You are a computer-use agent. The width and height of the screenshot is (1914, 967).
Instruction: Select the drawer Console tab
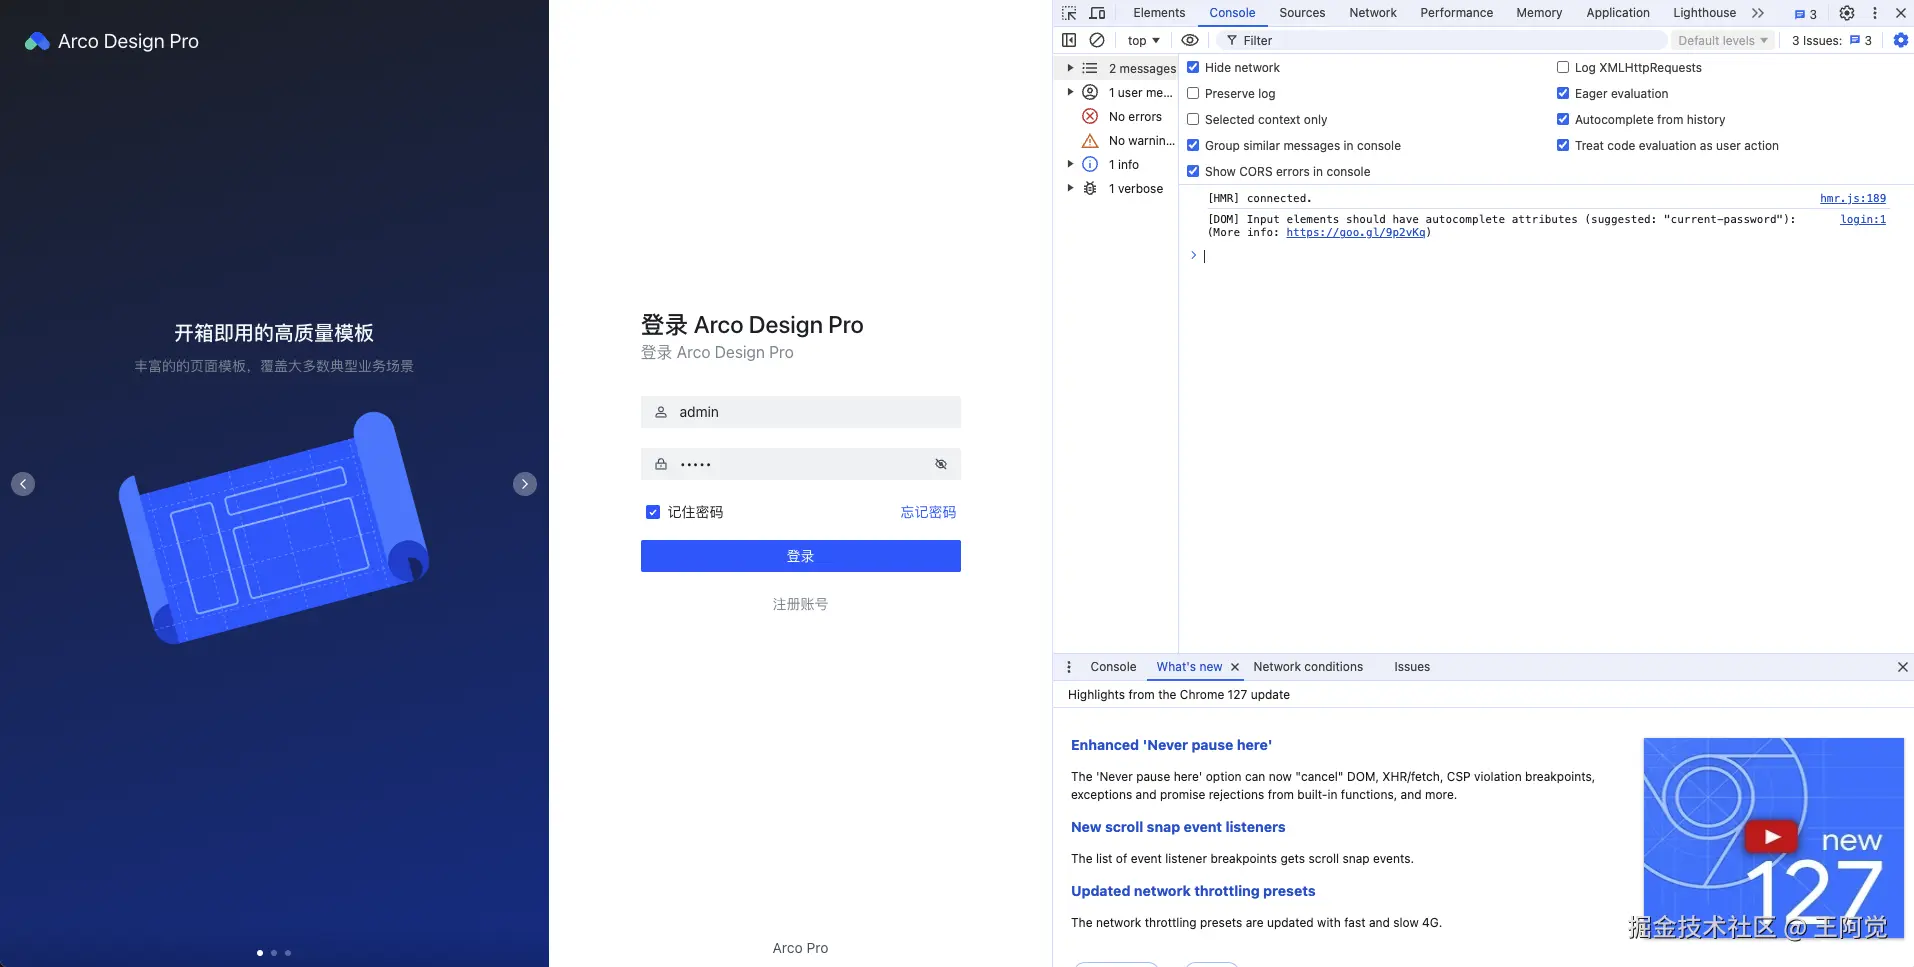pos(1113,667)
